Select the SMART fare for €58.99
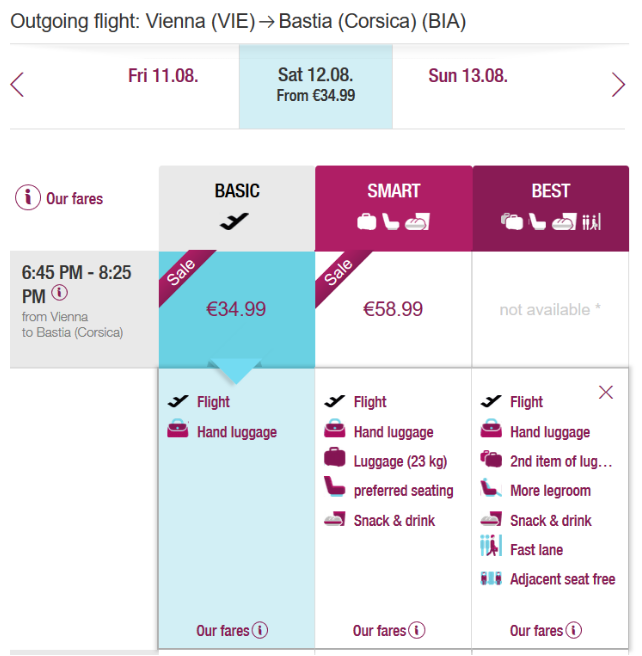This screenshot has height=656, width=642. point(393,309)
